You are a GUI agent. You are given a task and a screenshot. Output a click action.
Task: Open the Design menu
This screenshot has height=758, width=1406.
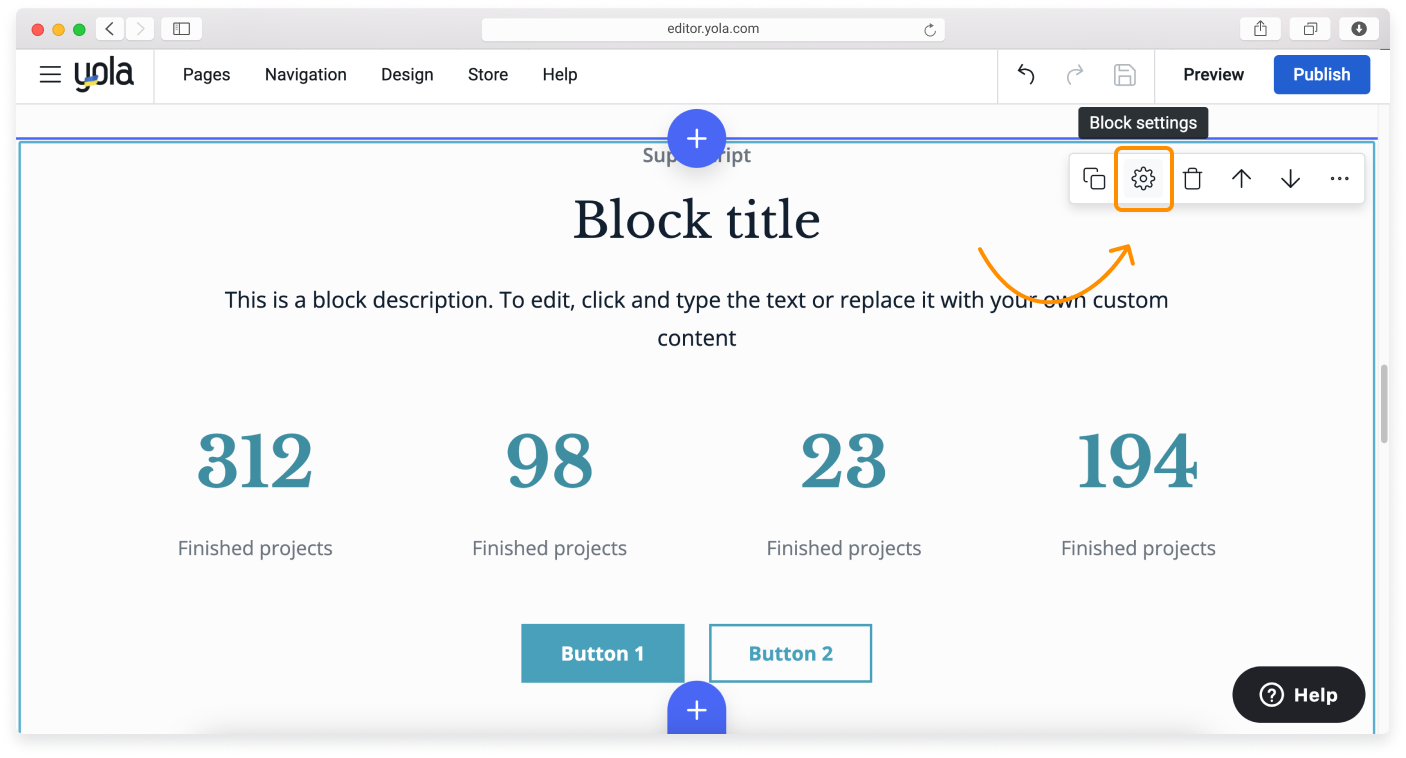[x=407, y=75]
